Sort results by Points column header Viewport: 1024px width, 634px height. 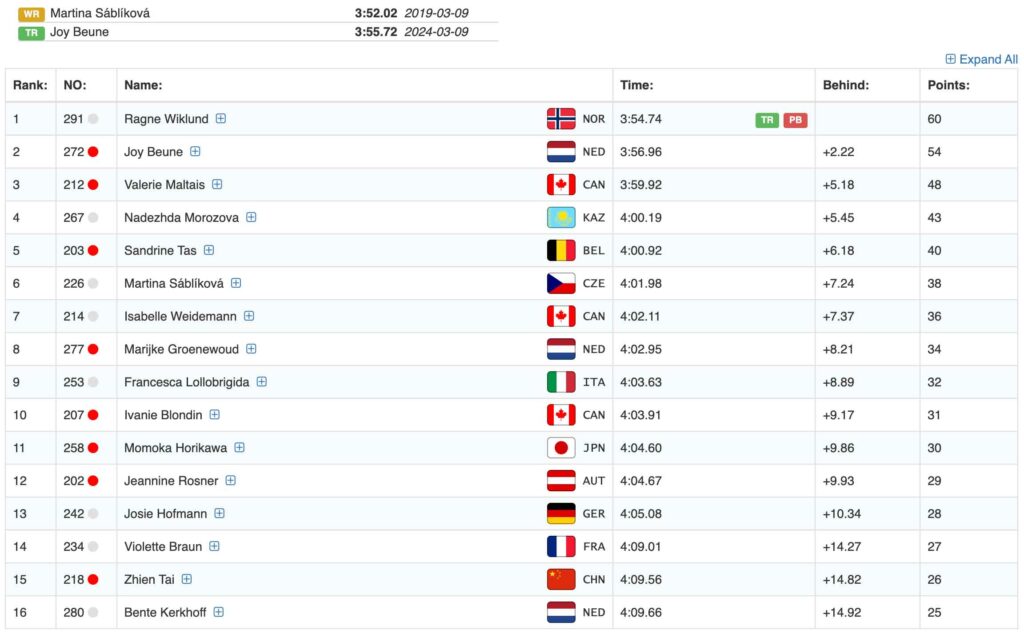[948, 85]
